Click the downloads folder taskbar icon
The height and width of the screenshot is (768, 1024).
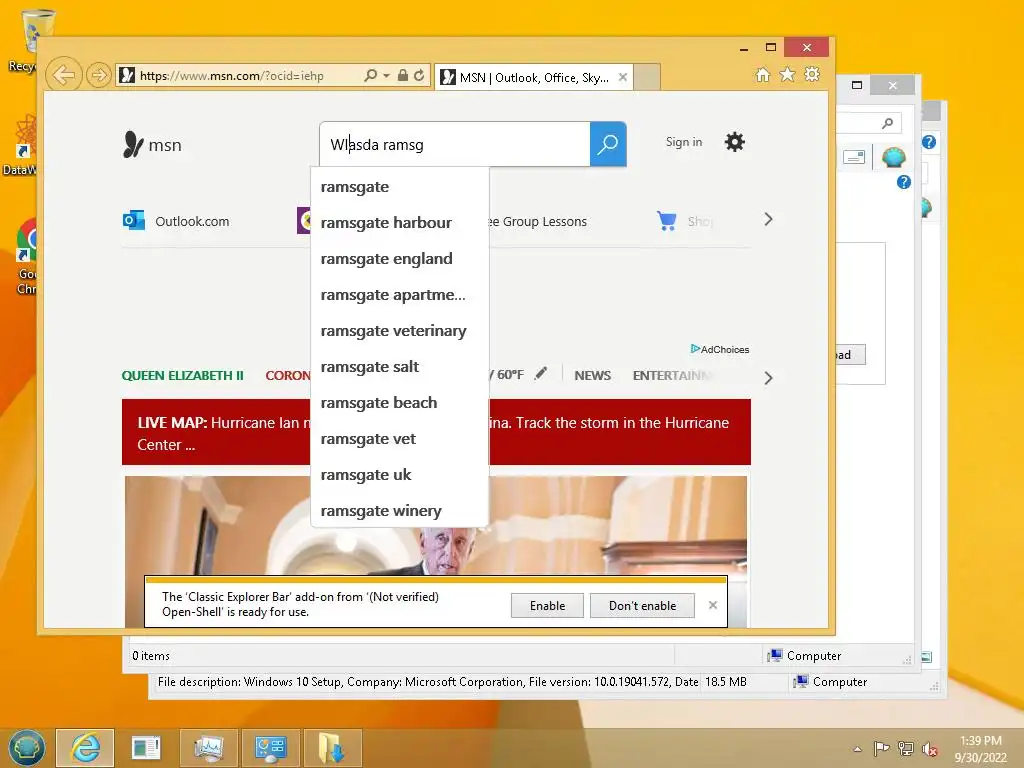[x=332, y=748]
